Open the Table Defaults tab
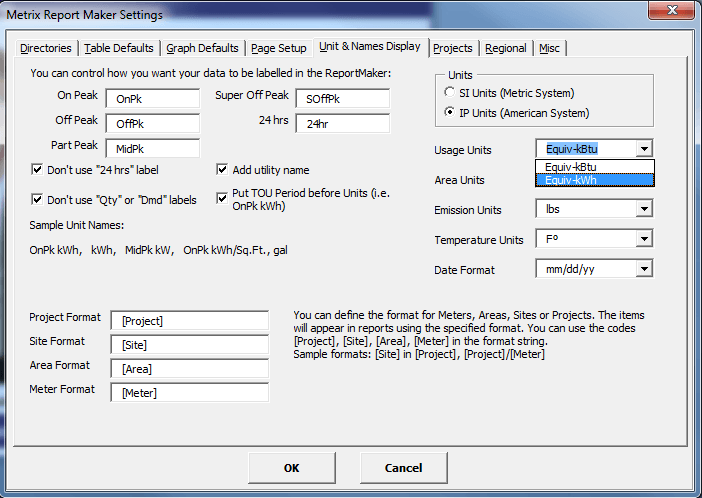The height and width of the screenshot is (498, 702). [119, 48]
